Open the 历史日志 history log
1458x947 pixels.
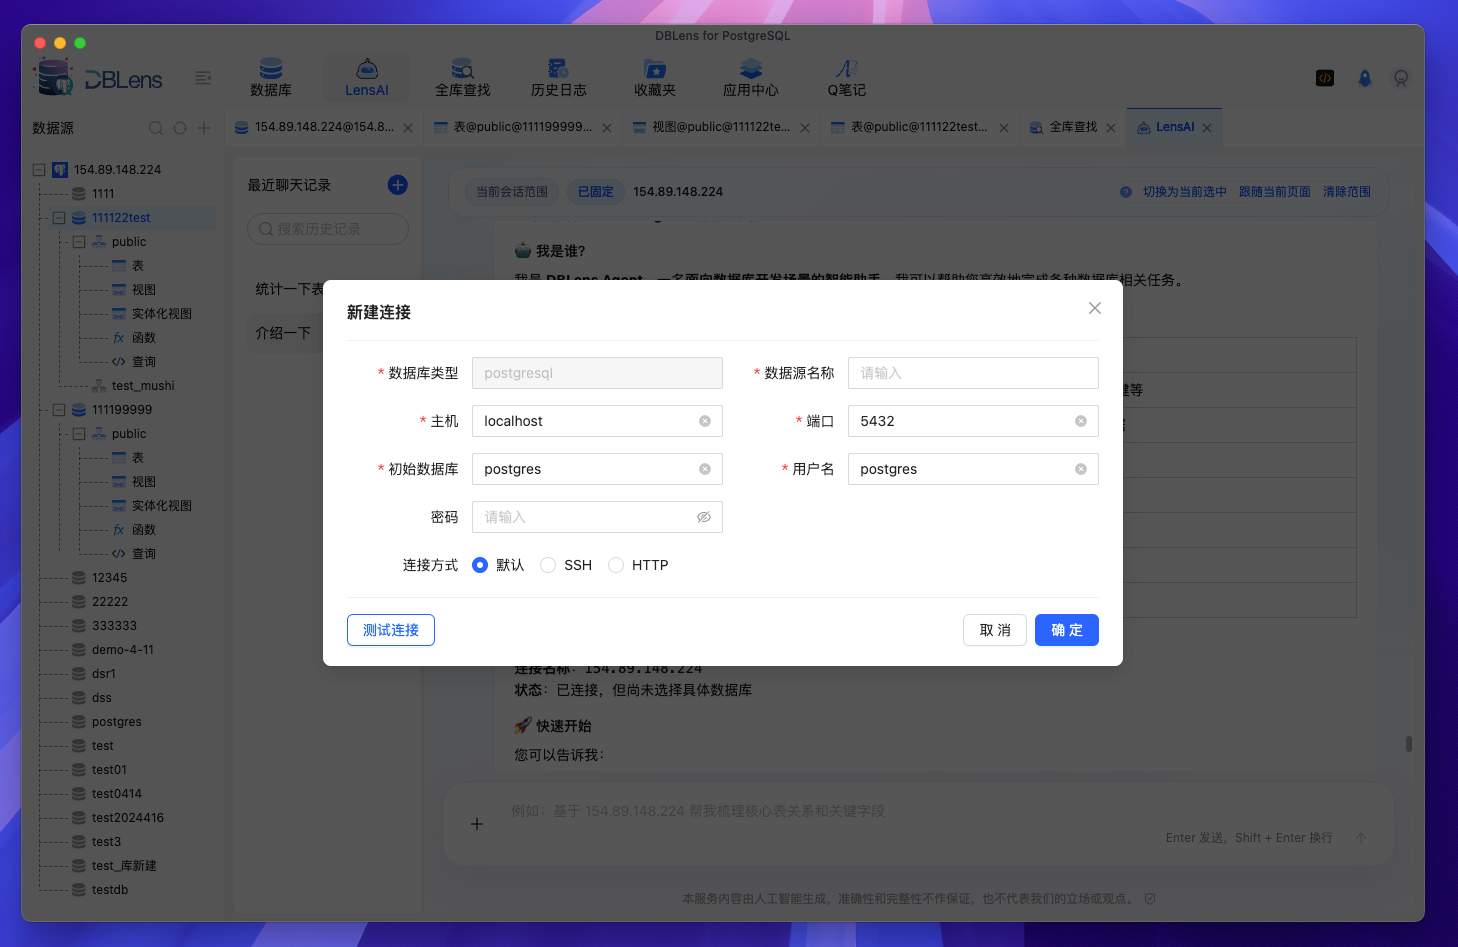tap(558, 77)
